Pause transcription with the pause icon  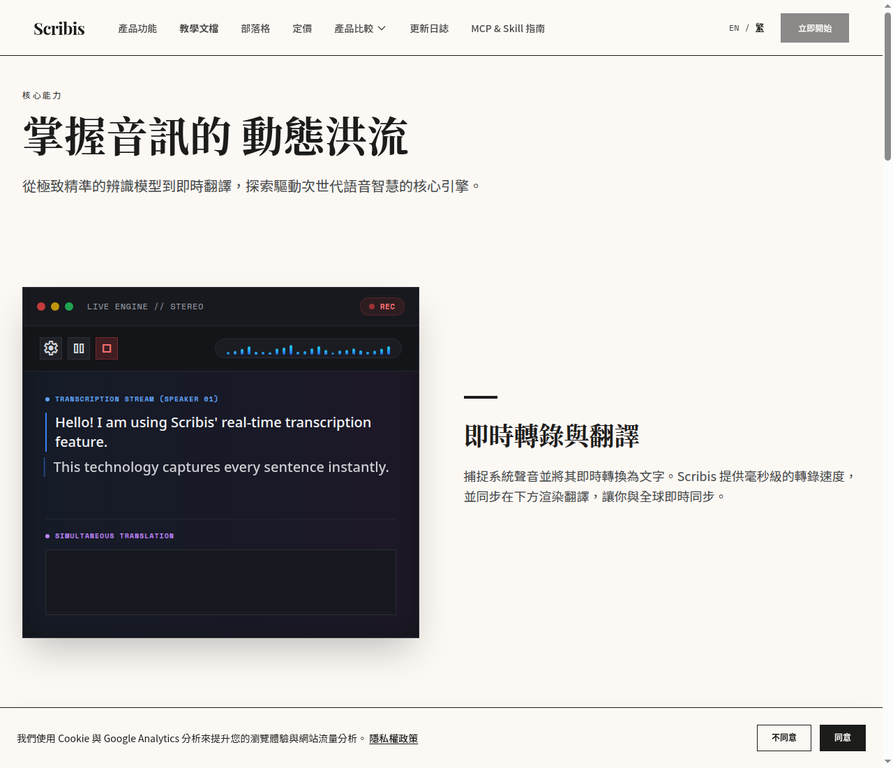pos(79,348)
